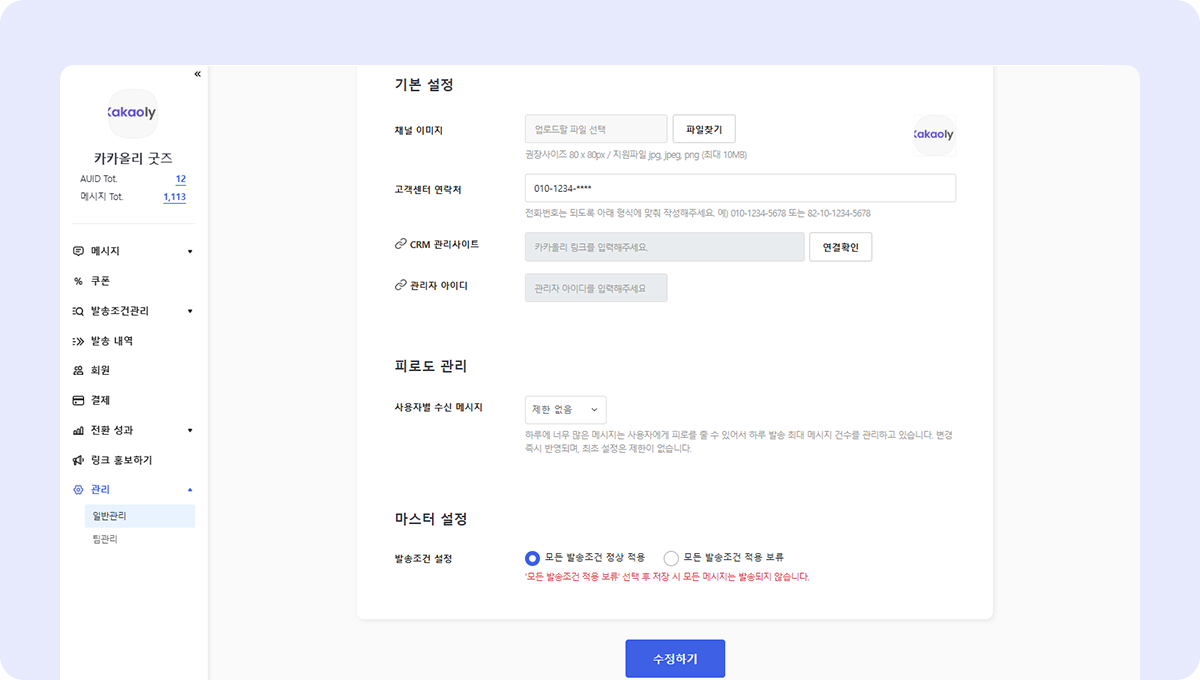Click the 수정하기 button
The width and height of the screenshot is (1200, 680).
675,660
